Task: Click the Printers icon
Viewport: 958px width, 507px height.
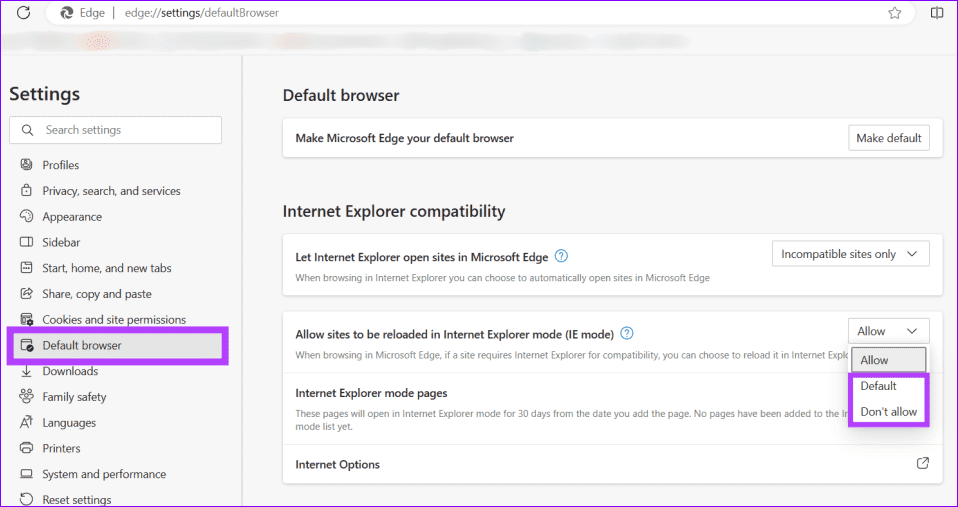Action: [26, 448]
